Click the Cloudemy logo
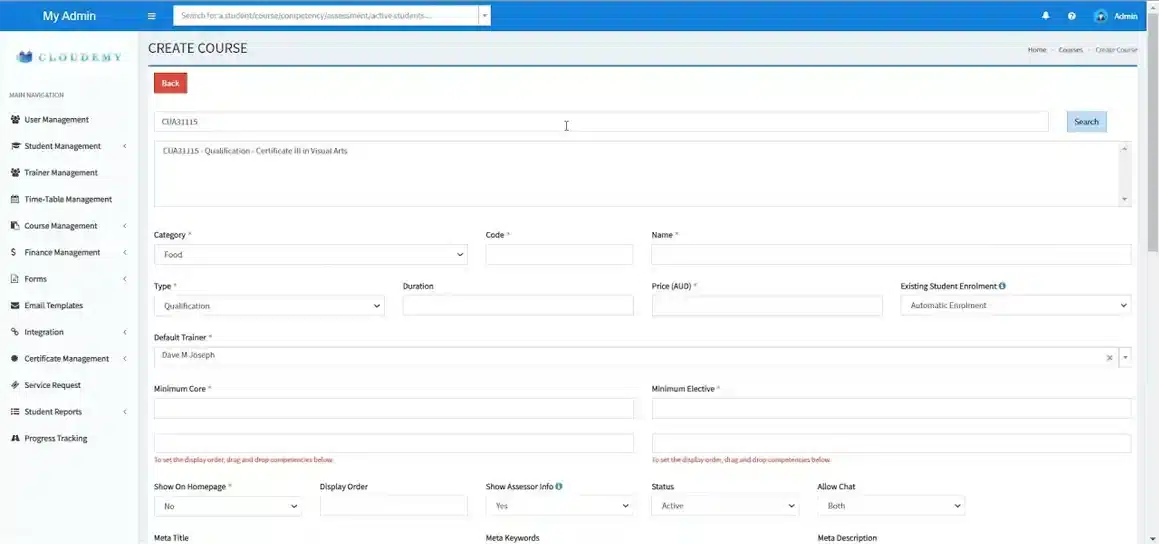Viewport: 1159px width, 544px height. tap(69, 57)
